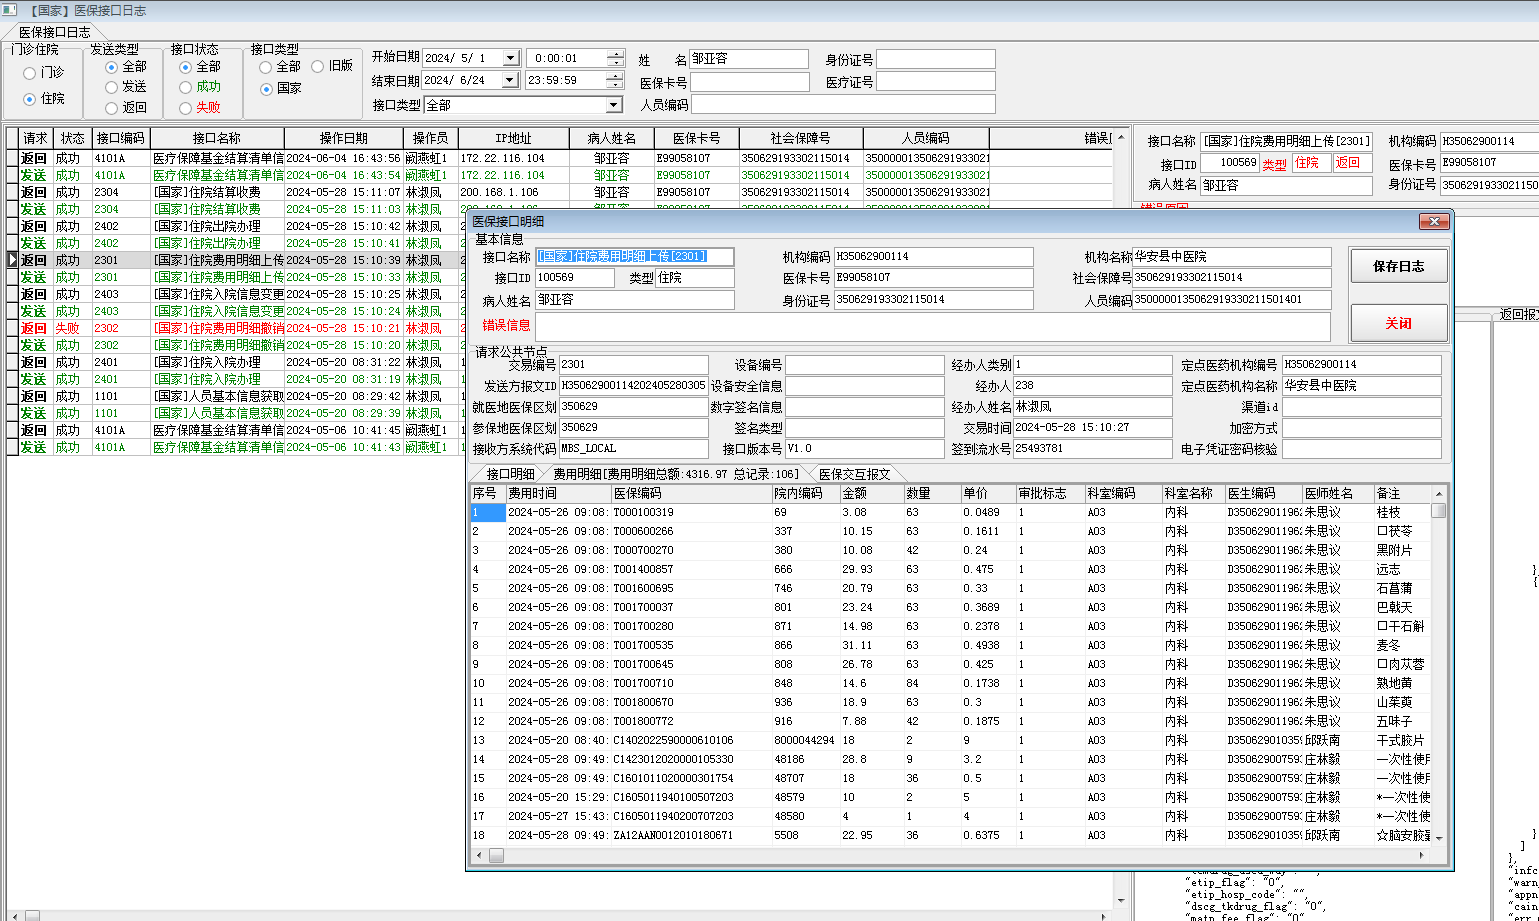Expand the 接口类型 combo box

(613, 105)
